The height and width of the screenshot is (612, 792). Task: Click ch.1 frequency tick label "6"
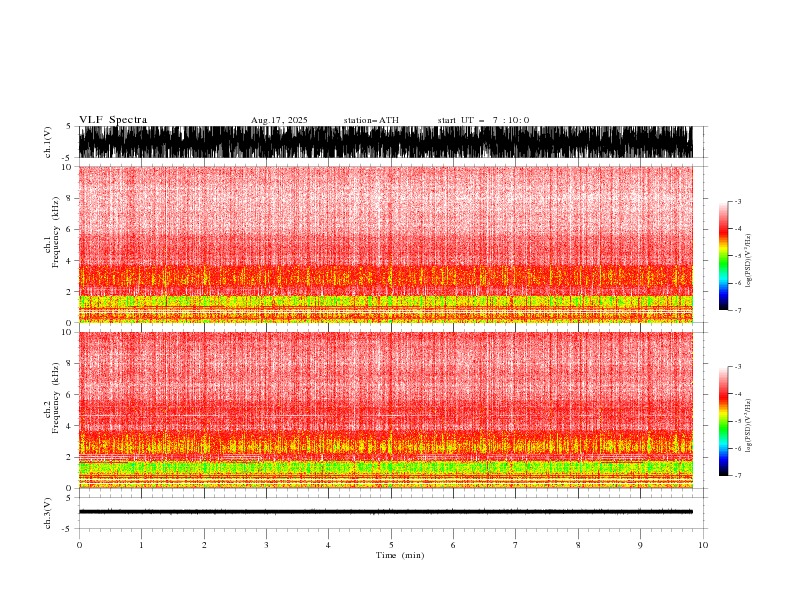[69, 229]
